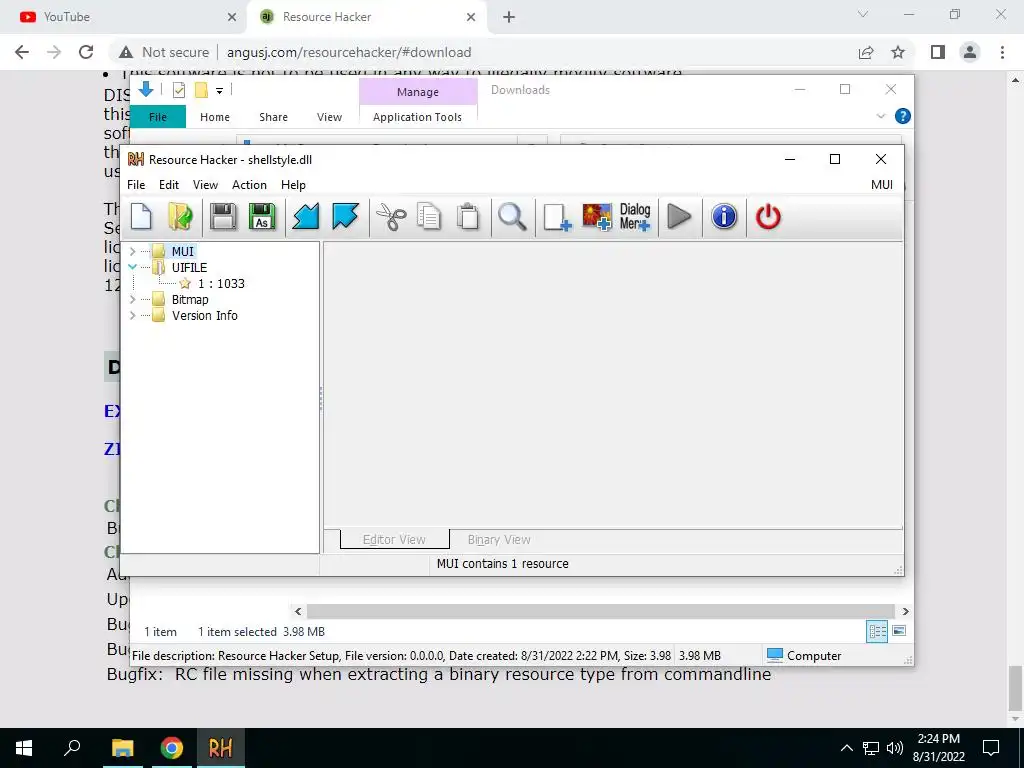Click Explorer properties checkmark icon
The width and height of the screenshot is (1024, 768).
tap(178, 90)
